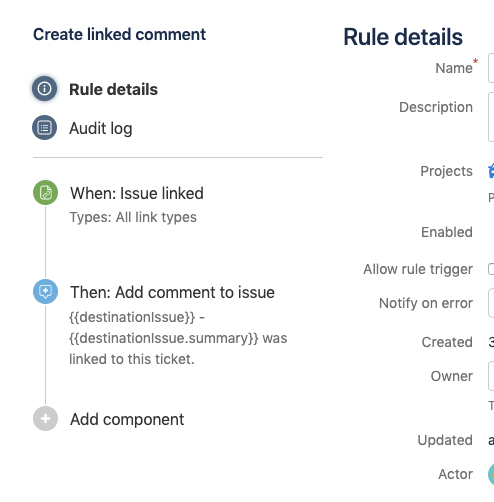This screenshot has width=494, height=502.
Task: Open the Audit log list icon
Action: click(x=44, y=128)
